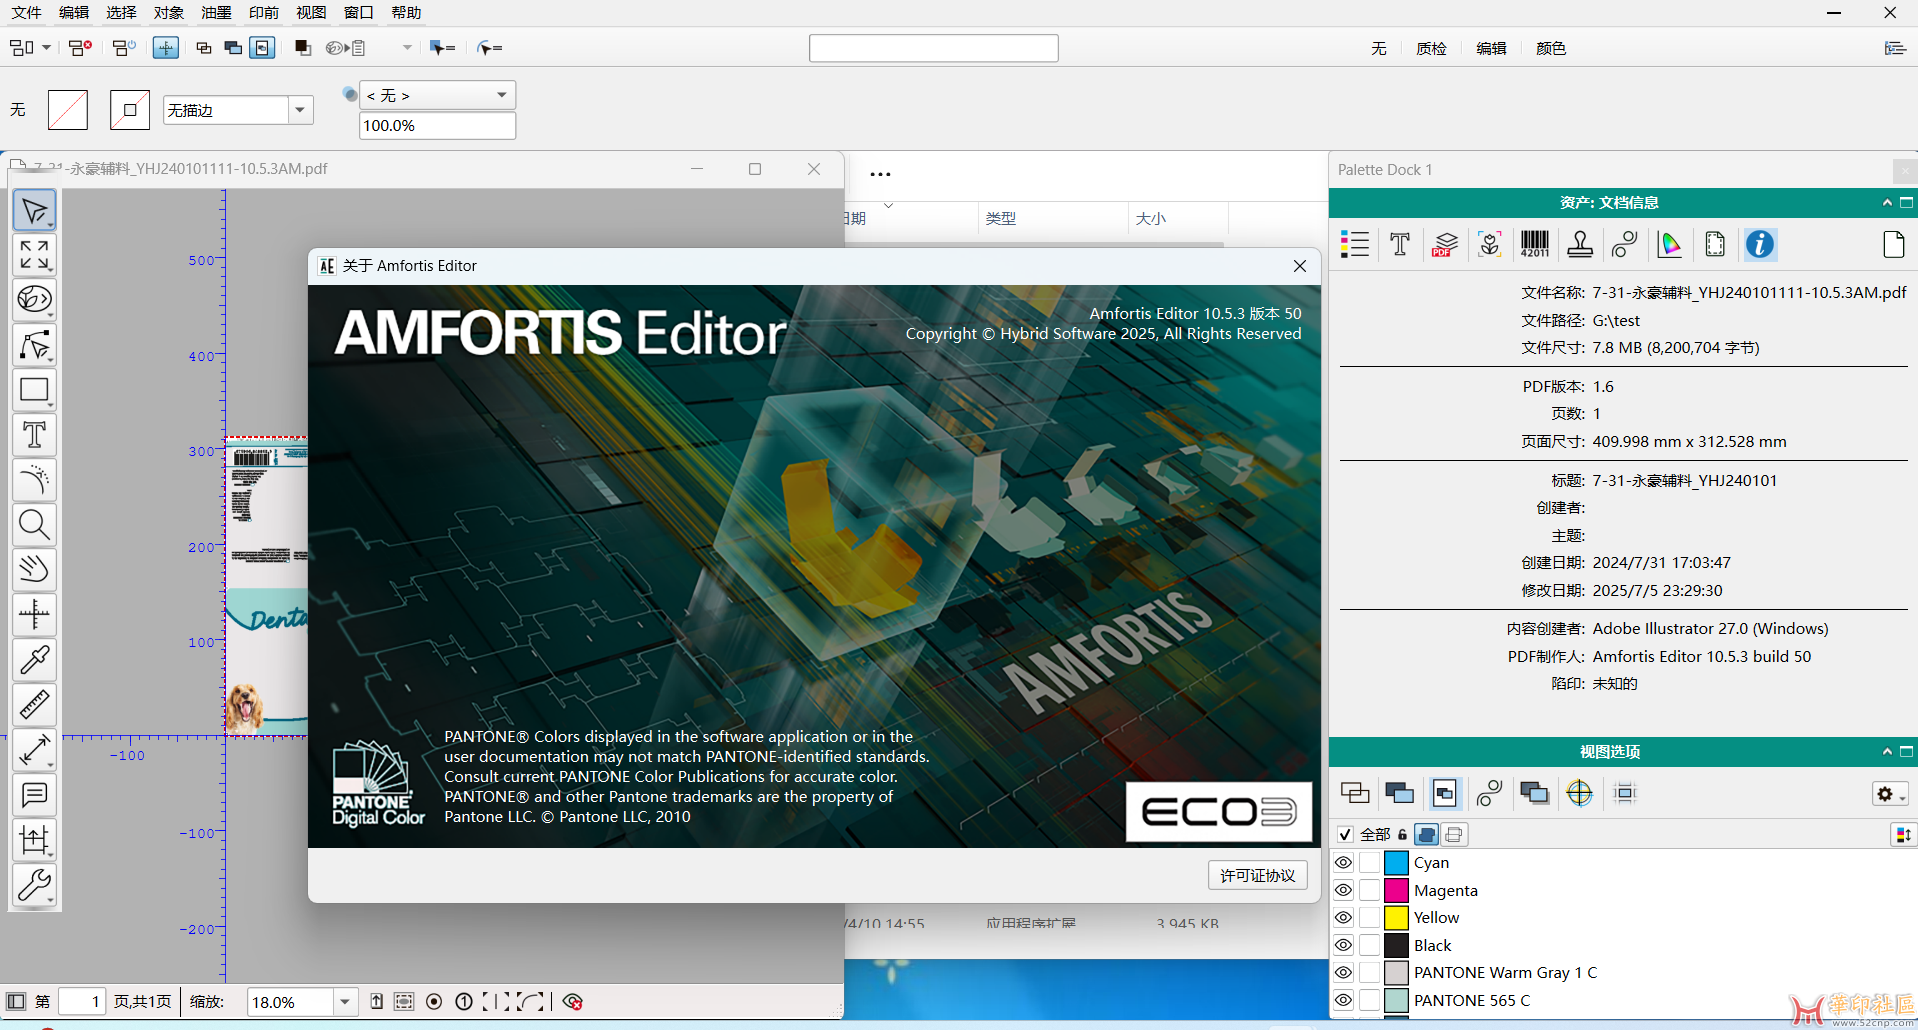Switch to 质检 workspace
This screenshot has height=1030, width=1918.
tap(1431, 48)
